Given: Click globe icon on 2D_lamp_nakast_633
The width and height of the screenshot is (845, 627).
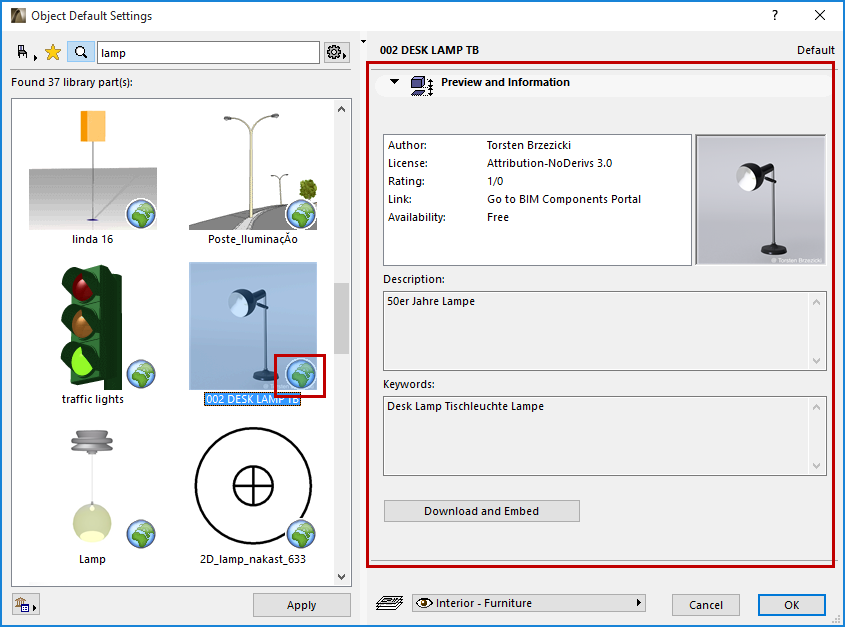Looking at the screenshot, I should click(x=301, y=534).
